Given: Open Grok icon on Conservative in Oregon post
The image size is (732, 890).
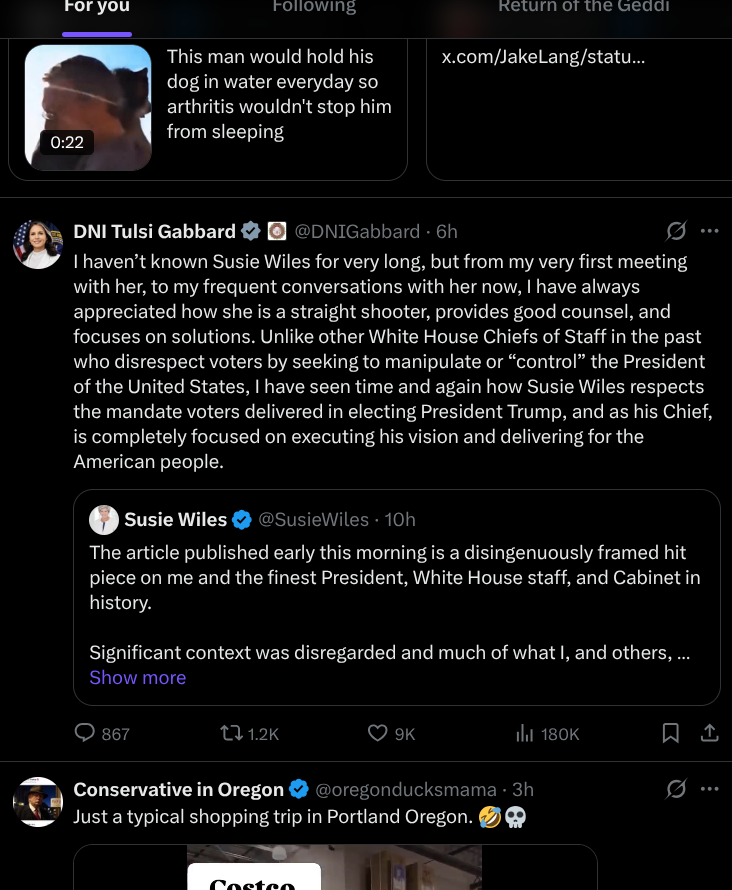Looking at the screenshot, I should [x=677, y=789].
